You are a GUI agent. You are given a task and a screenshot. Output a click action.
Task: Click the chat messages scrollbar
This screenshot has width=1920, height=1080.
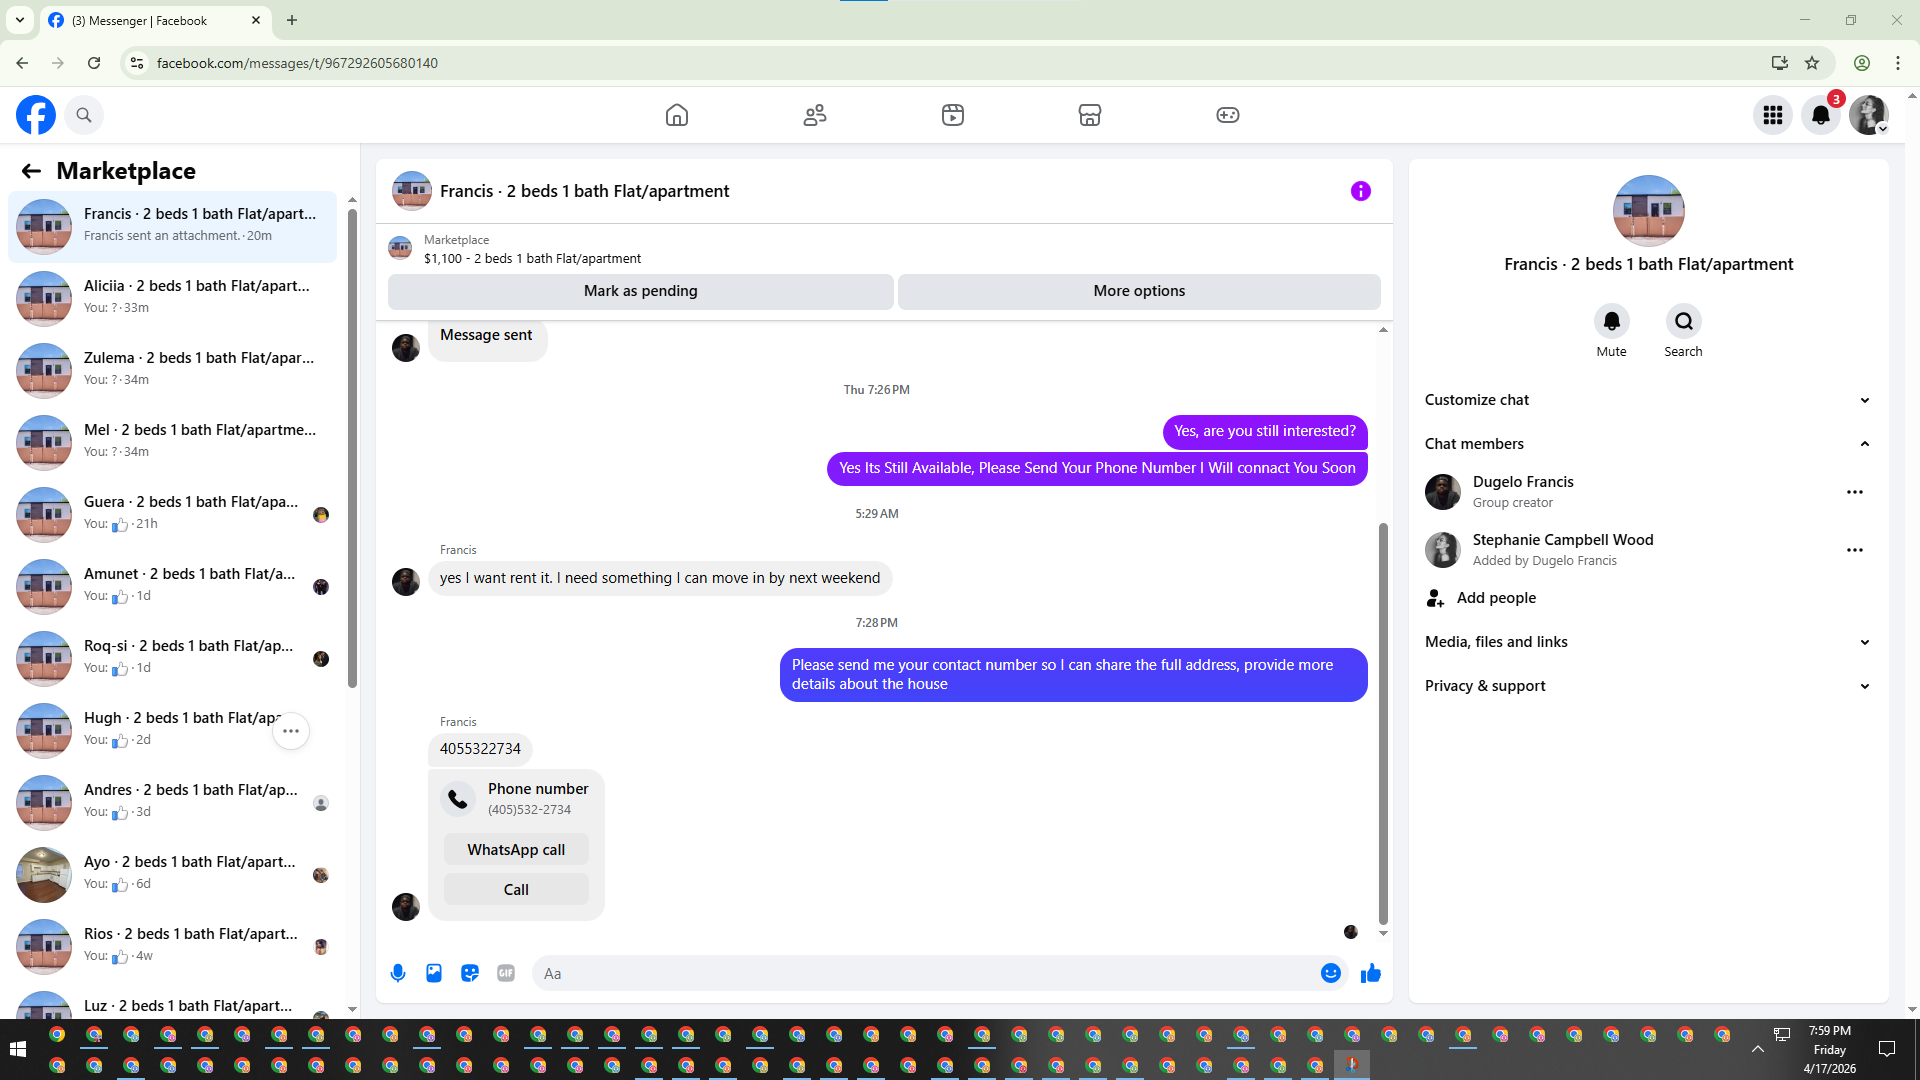pos(1383,720)
